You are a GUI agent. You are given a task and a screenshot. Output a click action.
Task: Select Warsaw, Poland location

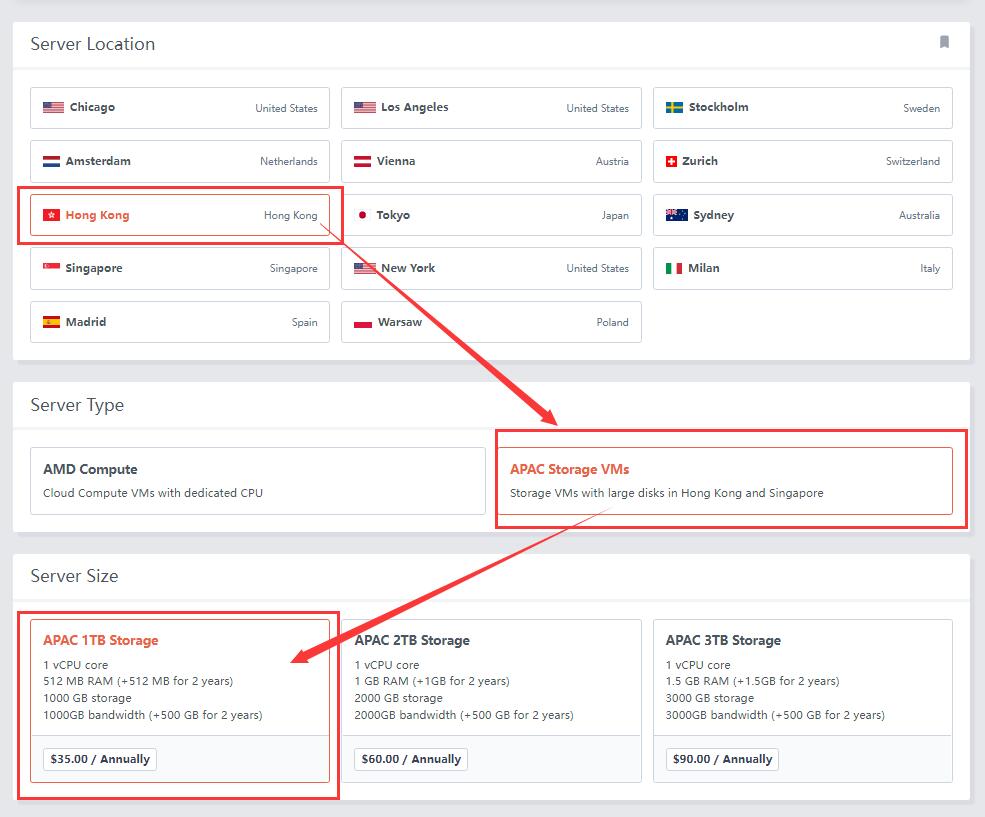click(x=491, y=322)
